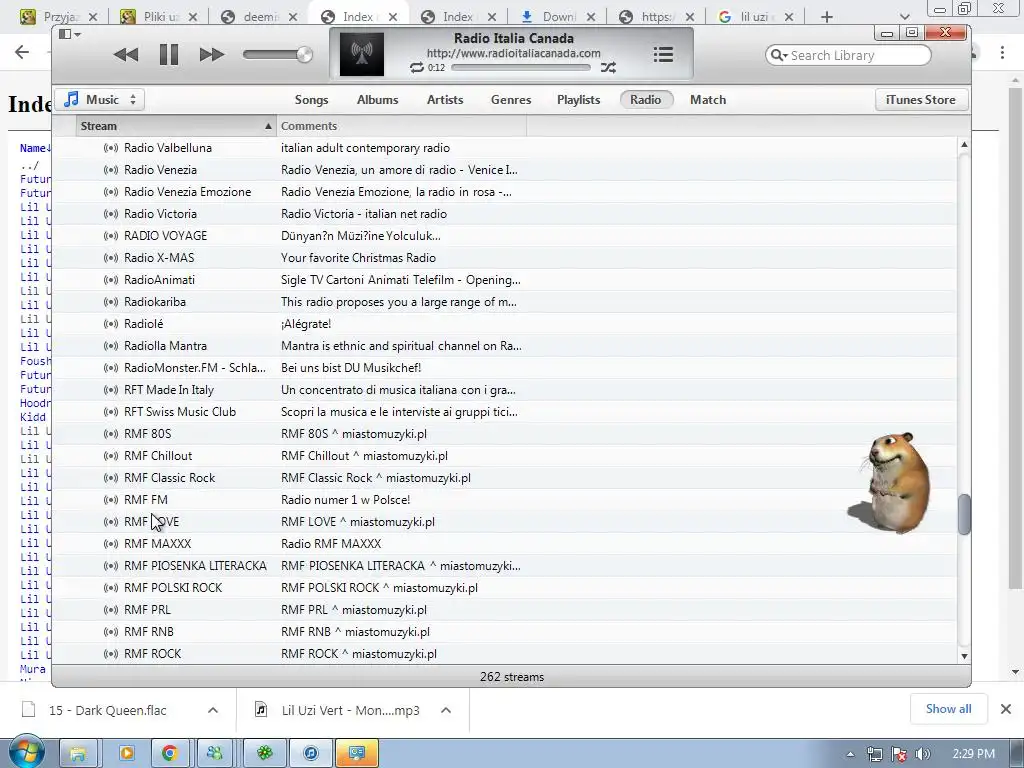Switch to the Albums tab

point(377,100)
